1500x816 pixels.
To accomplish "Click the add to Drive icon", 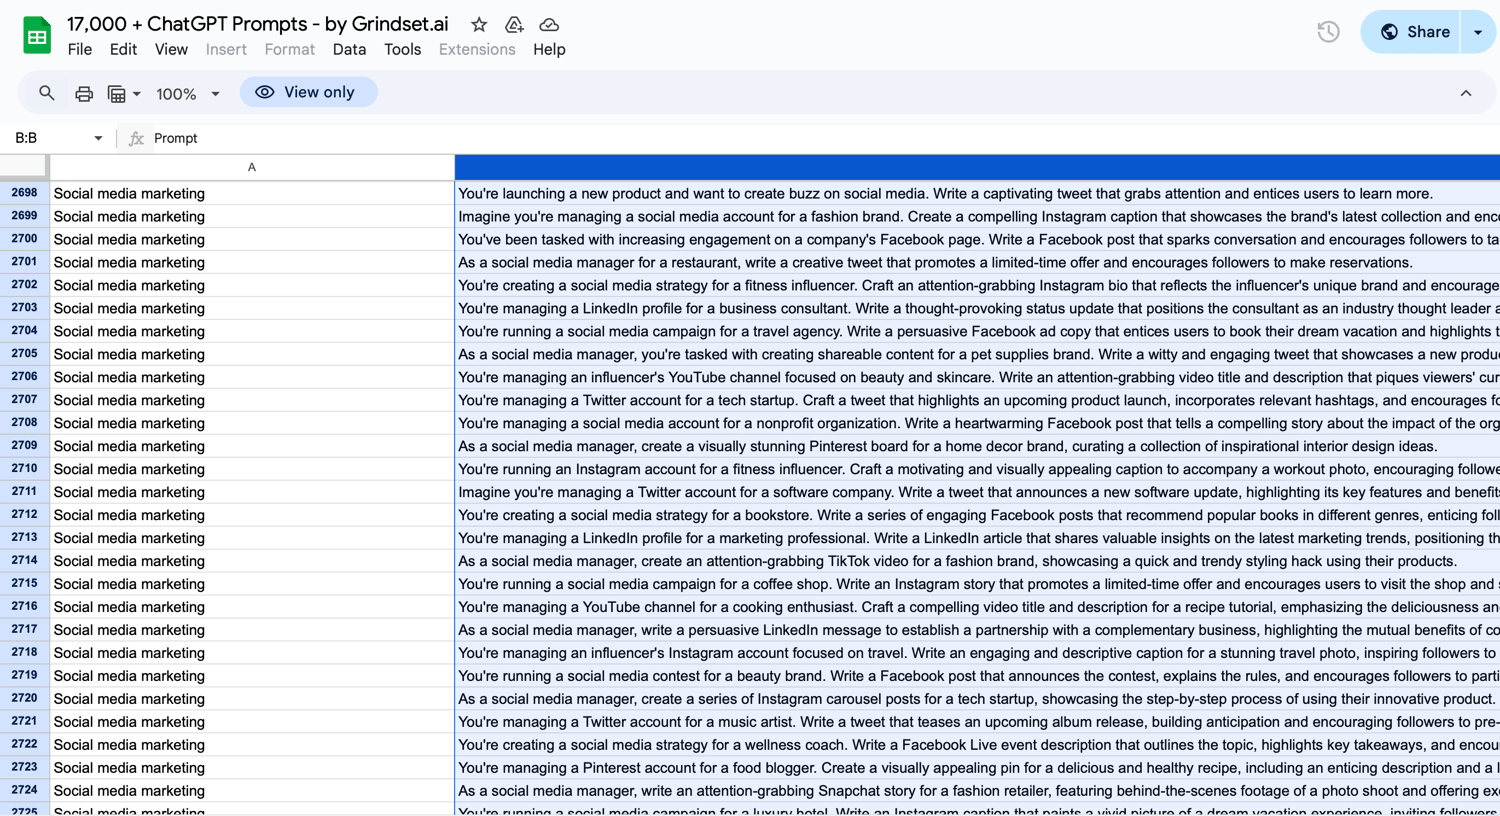I will point(514,25).
